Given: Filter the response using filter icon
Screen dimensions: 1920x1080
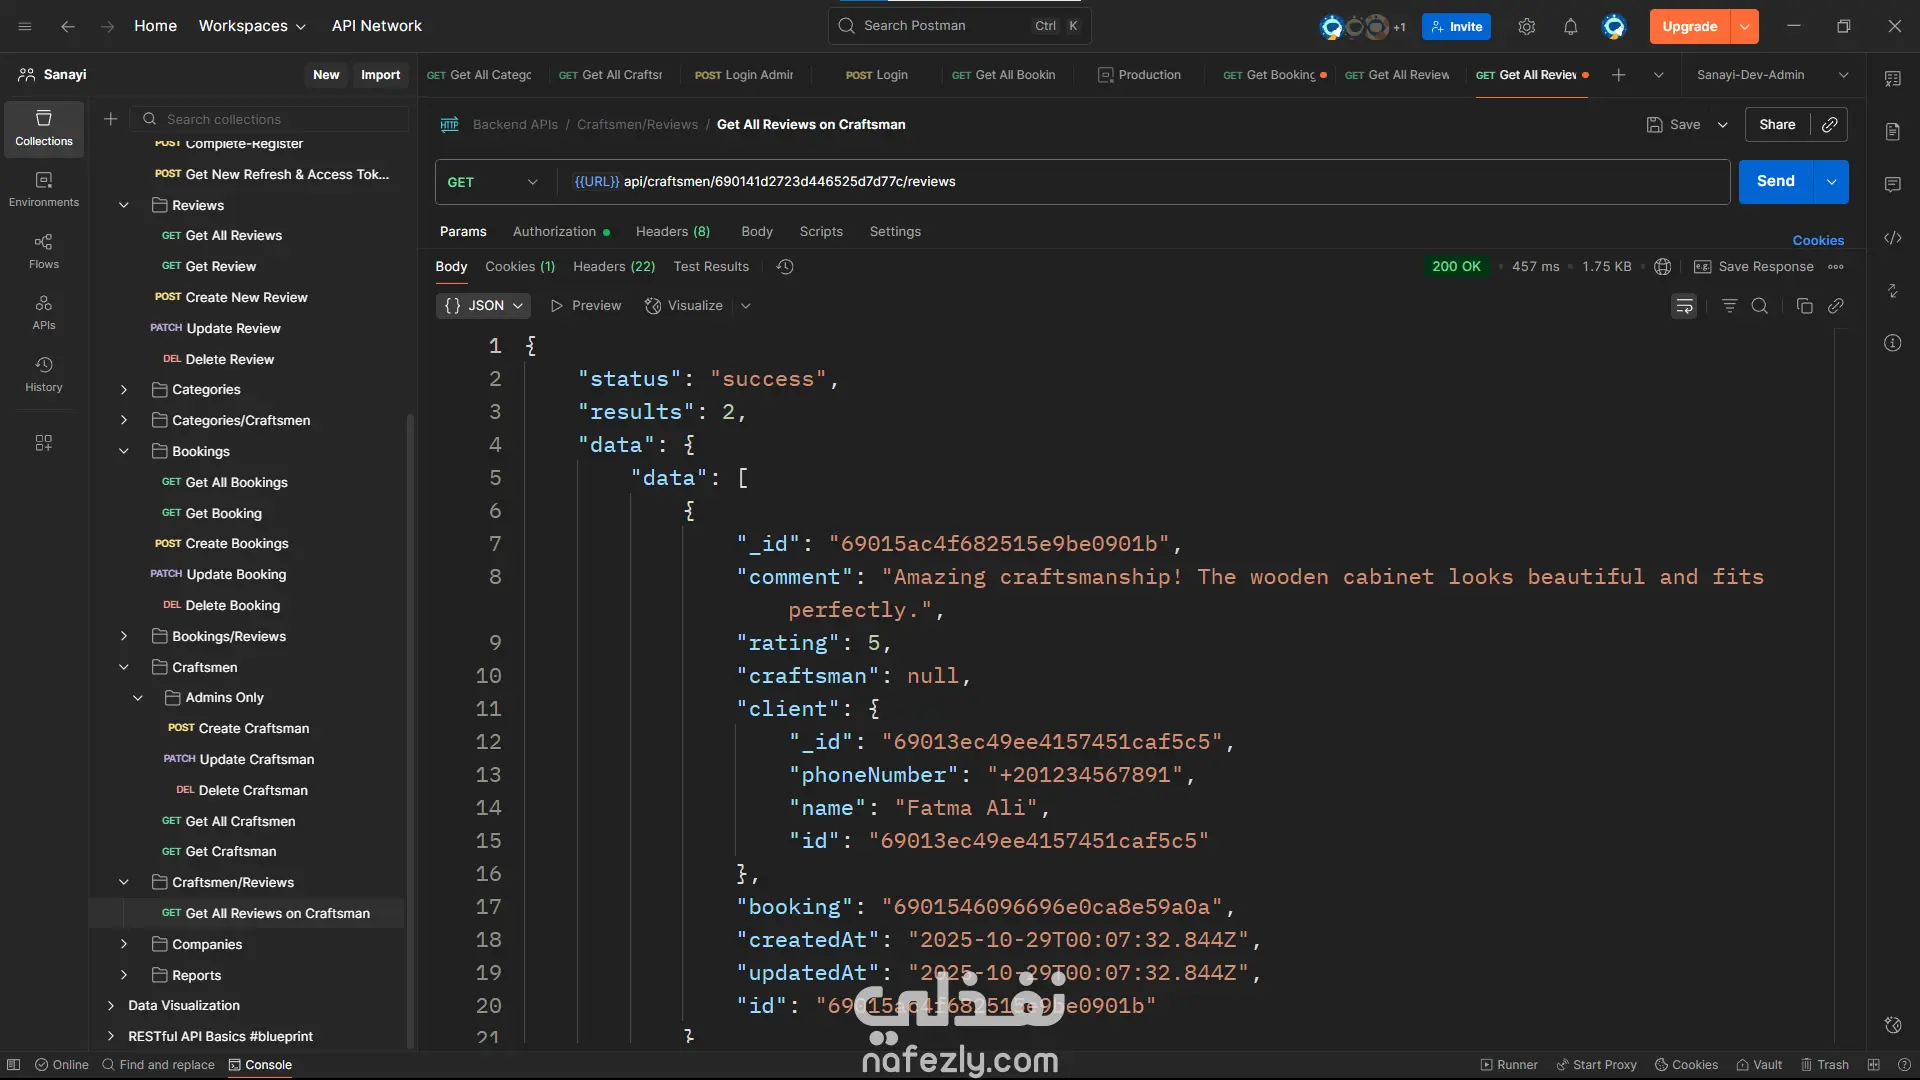Looking at the screenshot, I should [x=1729, y=306].
